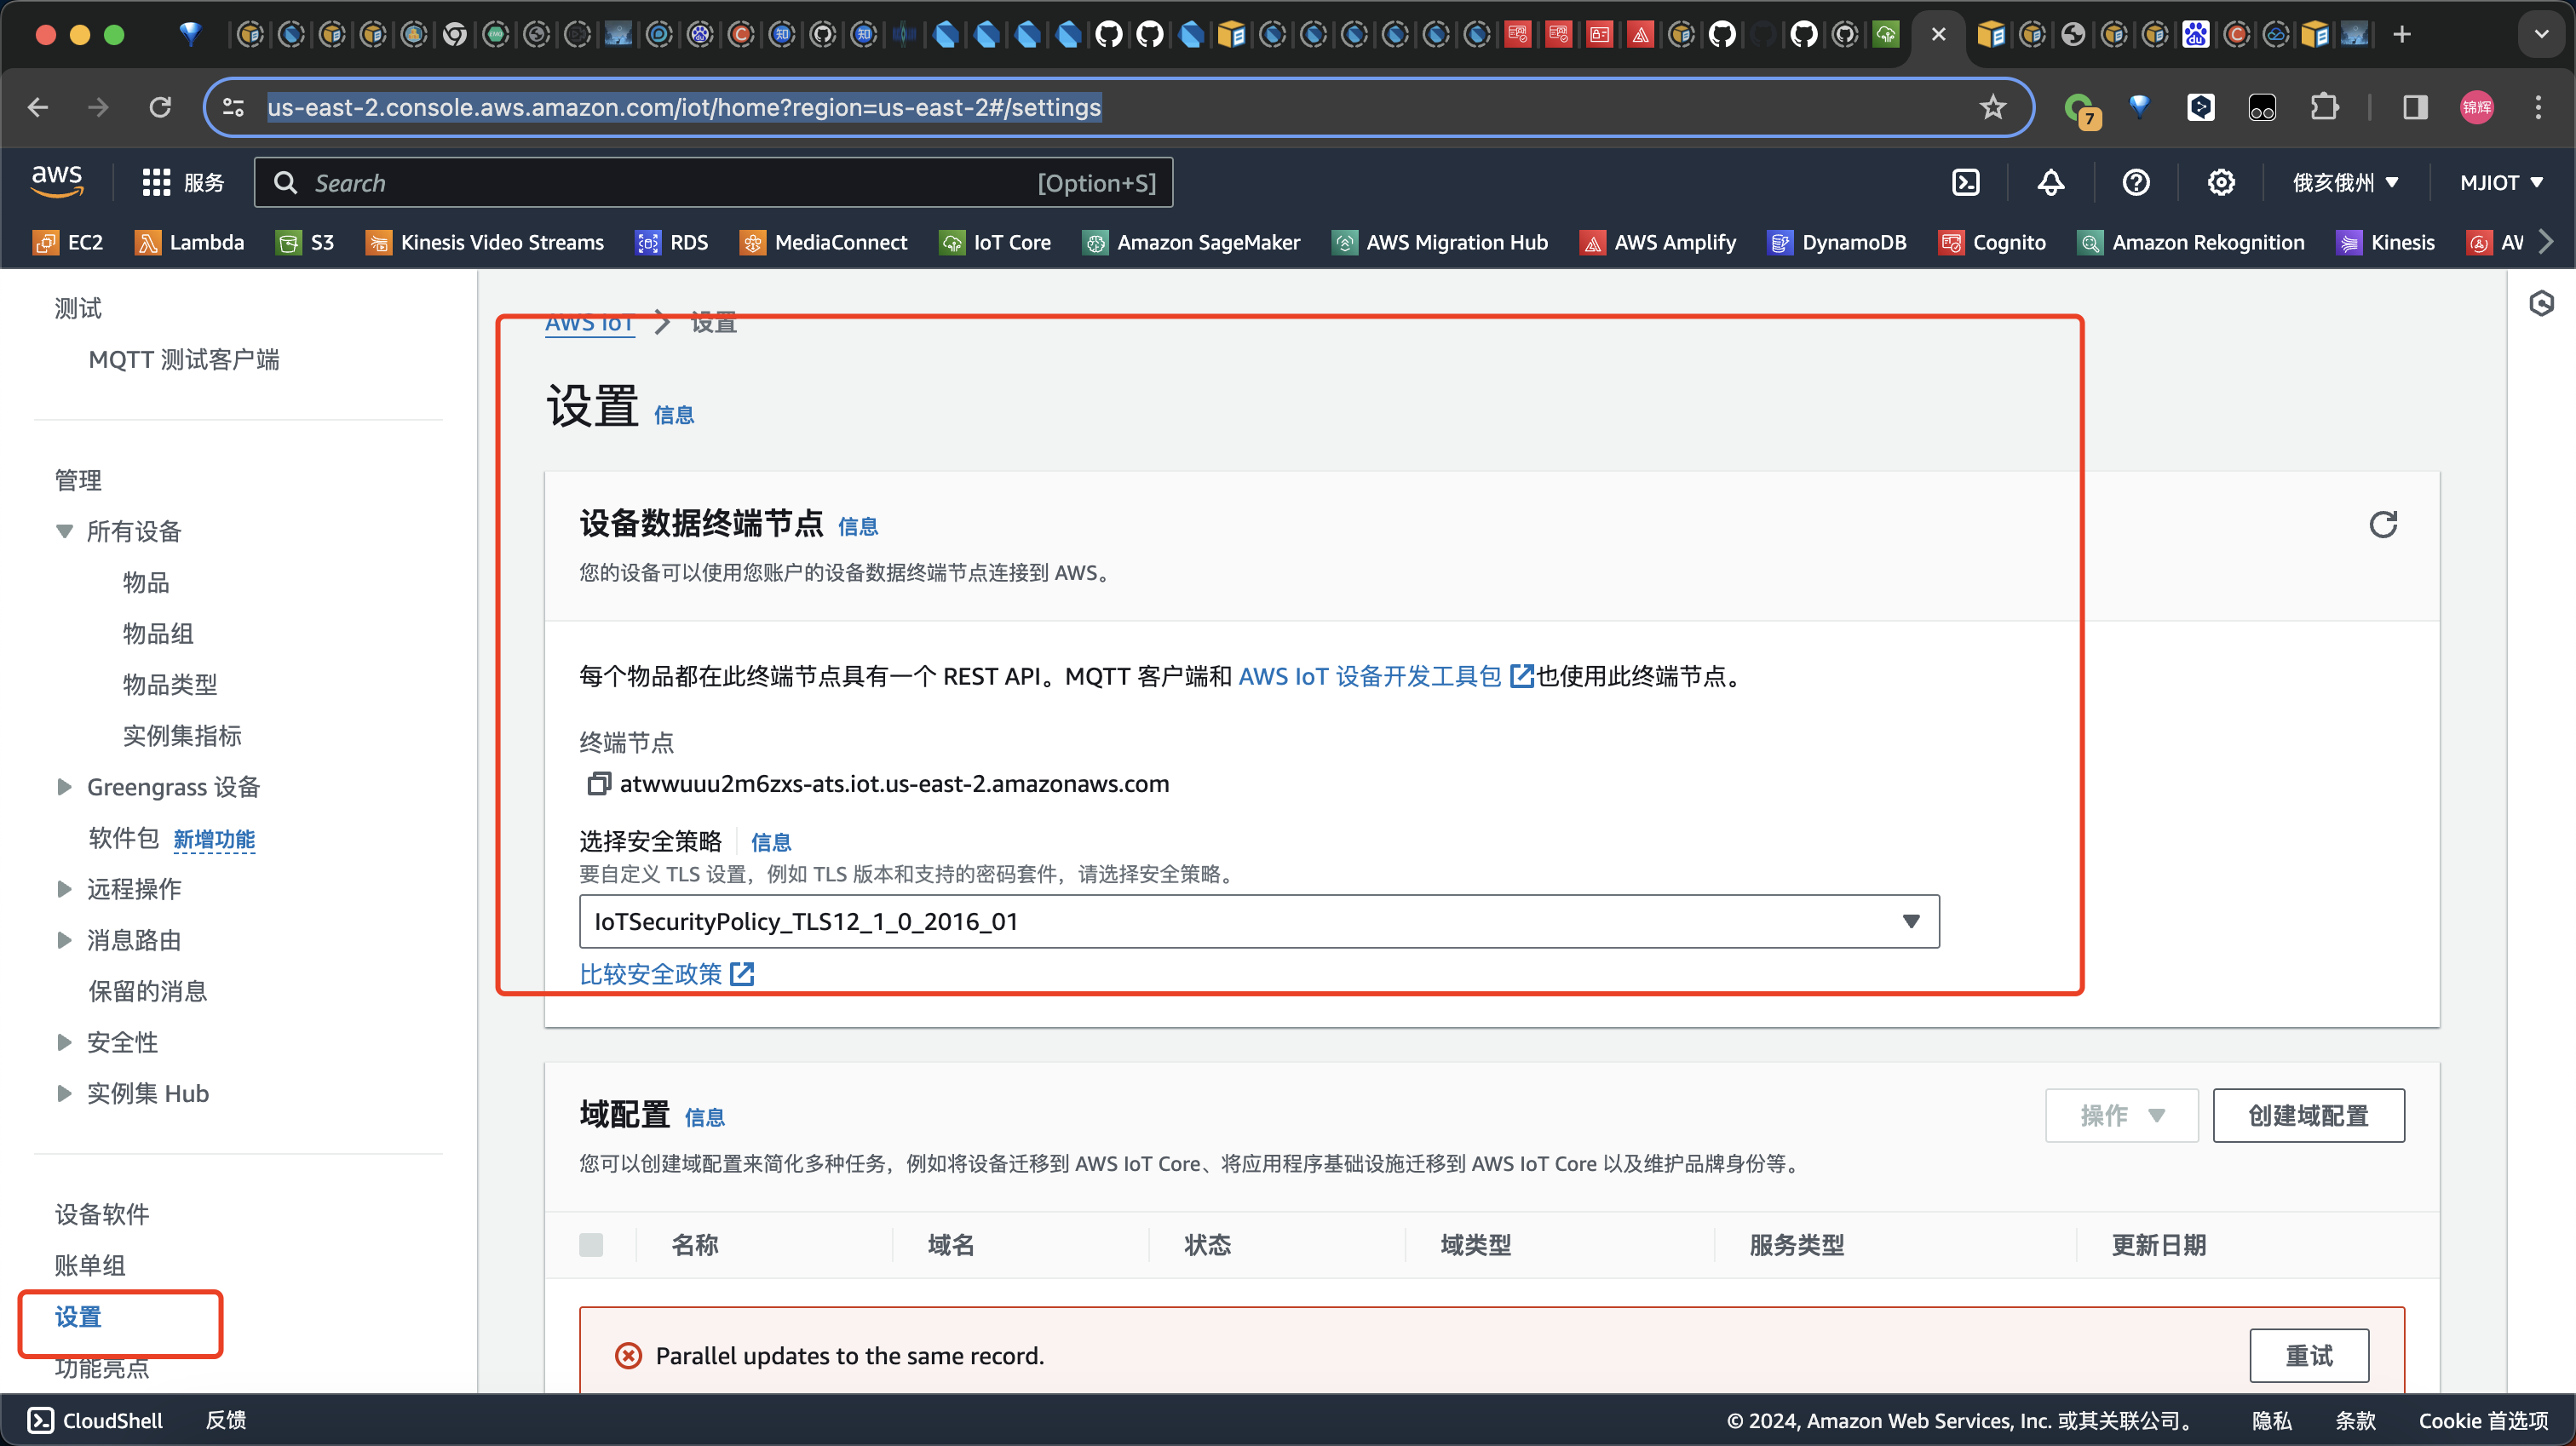Open Cookie 首选项 in footer
The width and height of the screenshot is (2576, 1446).
tap(2483, 1420)
